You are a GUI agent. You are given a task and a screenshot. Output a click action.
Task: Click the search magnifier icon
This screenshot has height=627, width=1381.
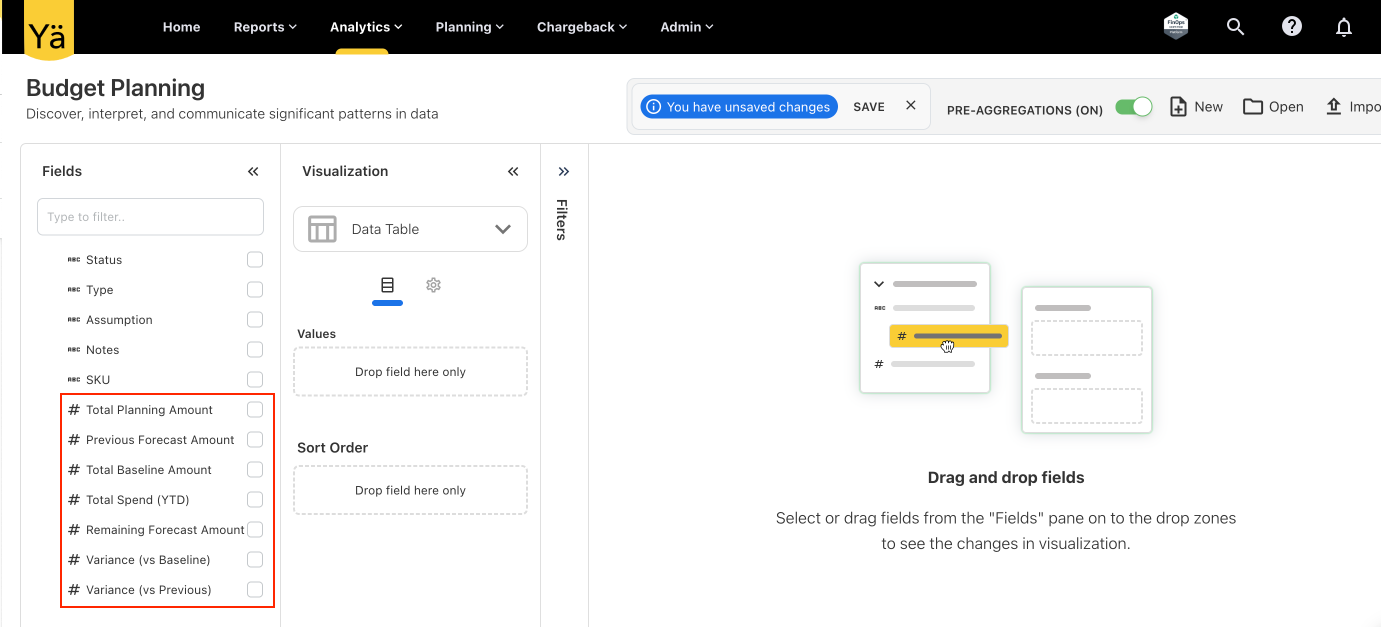click(x=1235, y=27)
